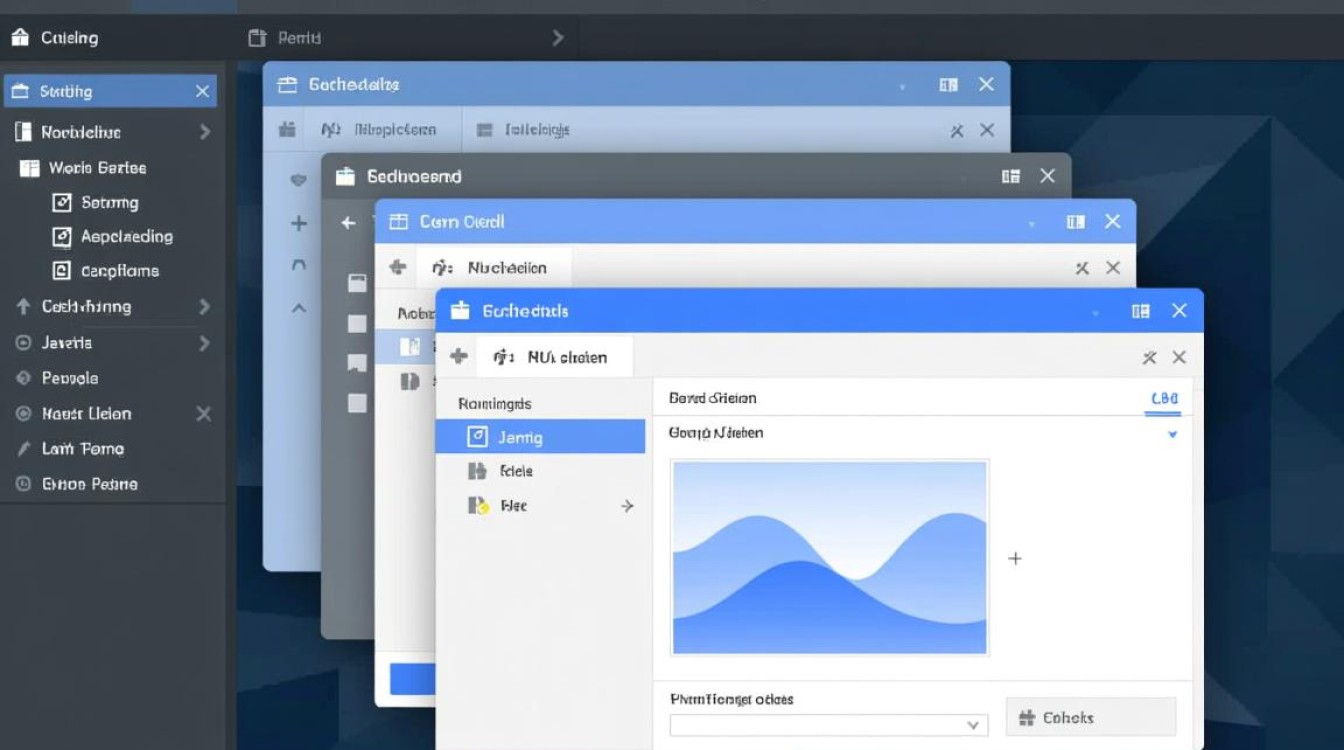Click the back arrow in the dark gray window
This screenshot has height=750, width=1344.
tap(348, 223)
